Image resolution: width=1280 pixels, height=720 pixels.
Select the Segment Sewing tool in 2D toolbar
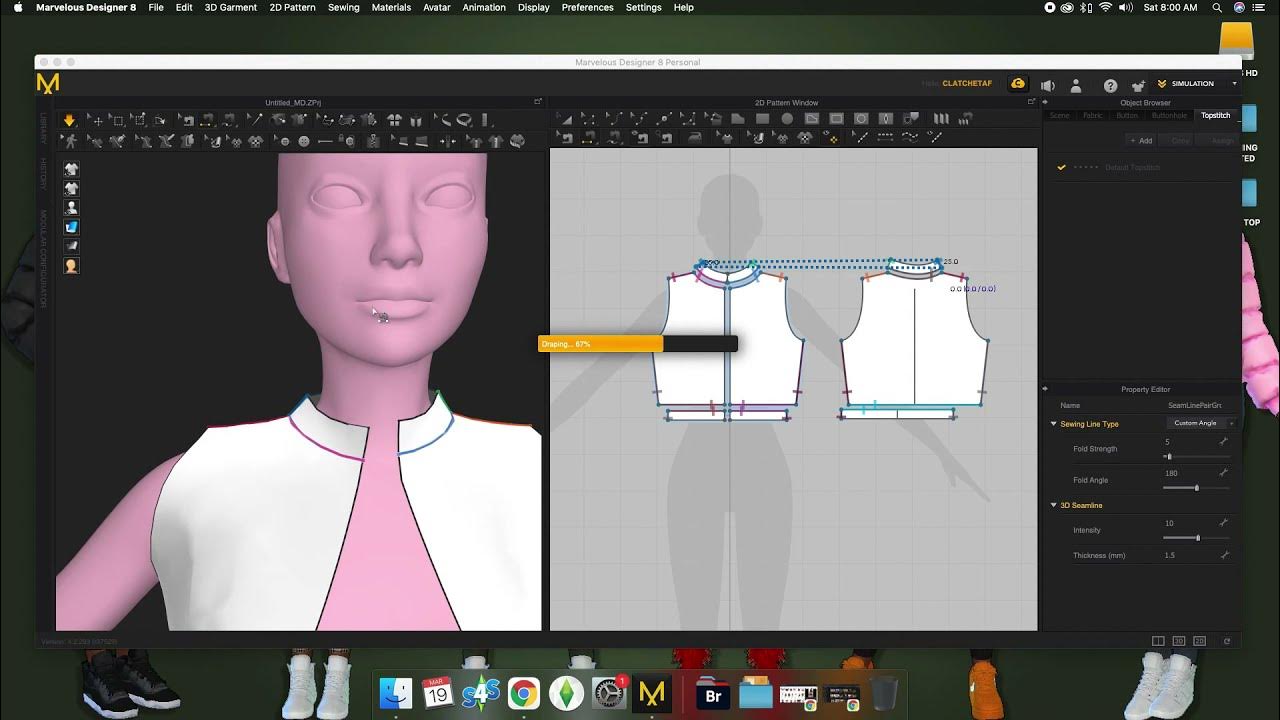(x=588, y=138)
